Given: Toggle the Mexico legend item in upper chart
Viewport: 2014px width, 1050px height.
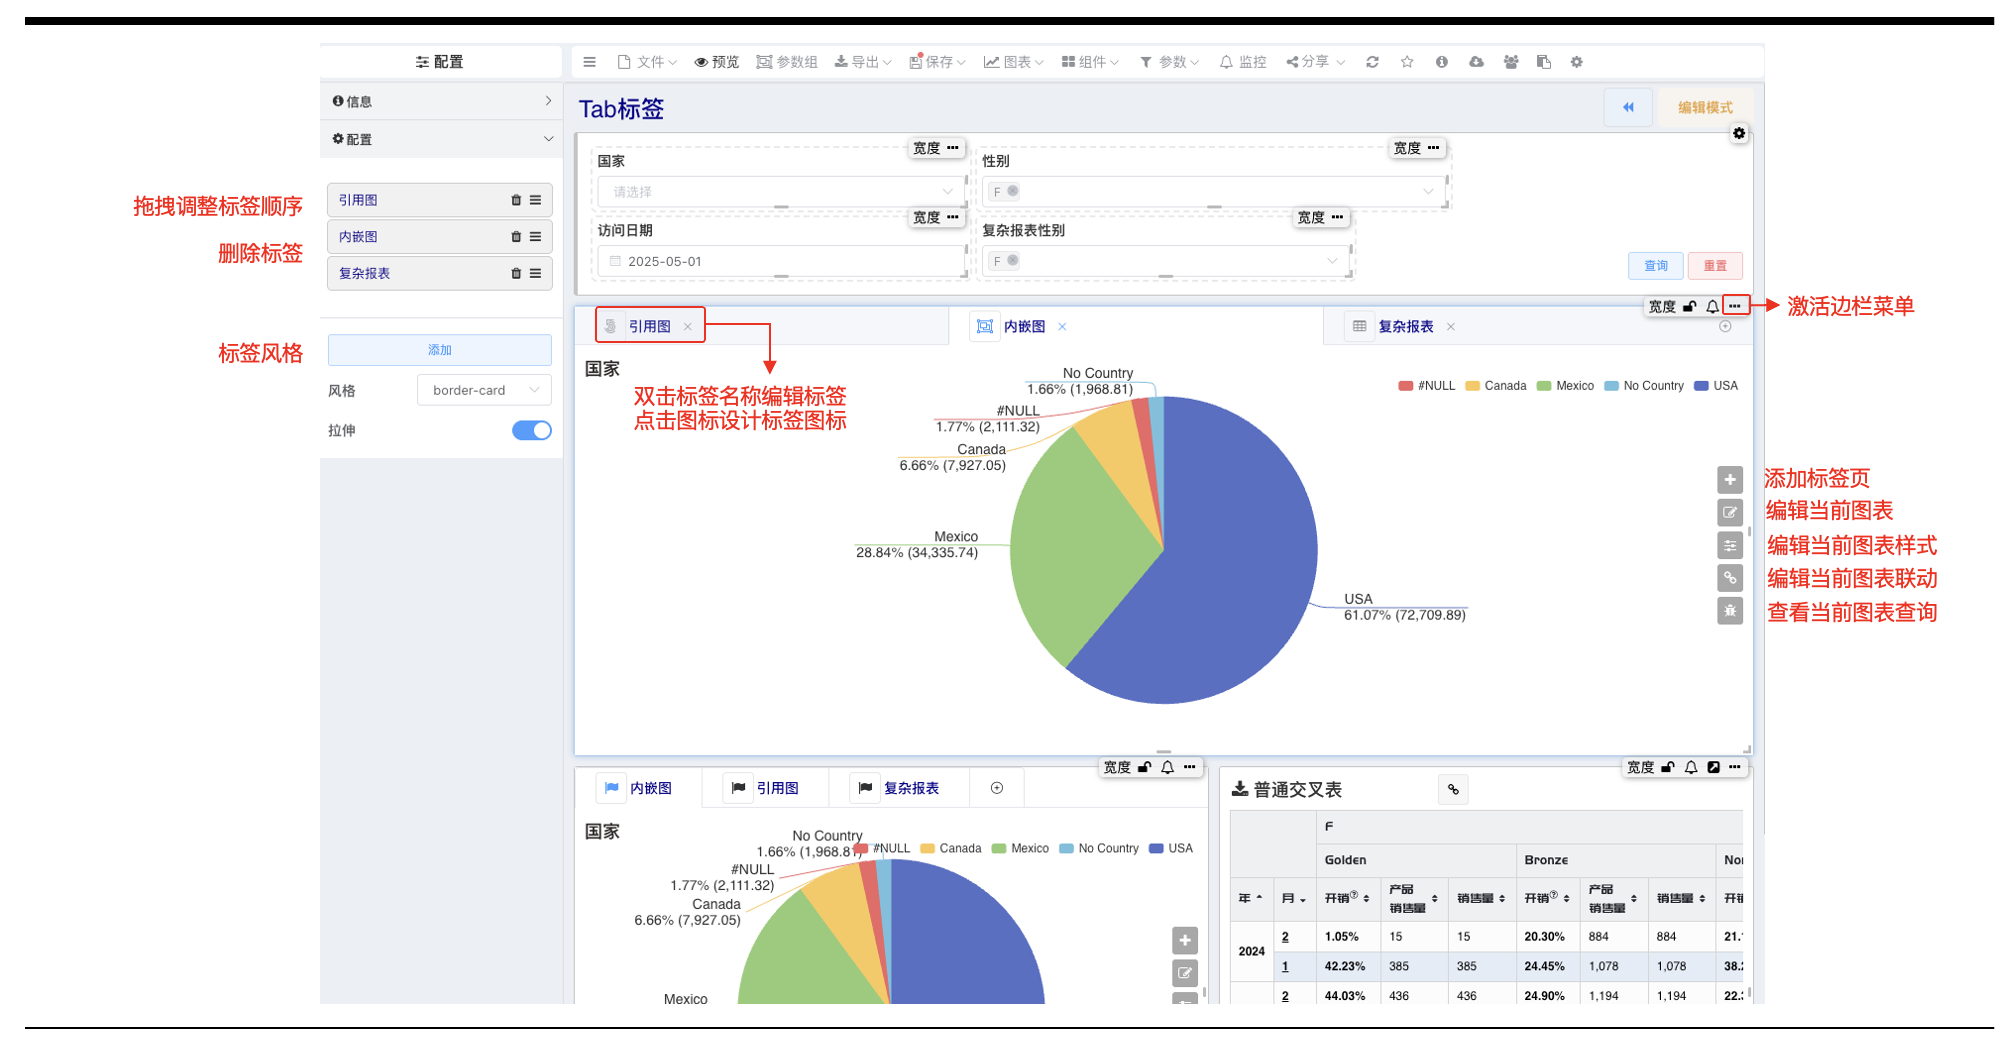Looking at the screenshot, I should coord(1565,386).
